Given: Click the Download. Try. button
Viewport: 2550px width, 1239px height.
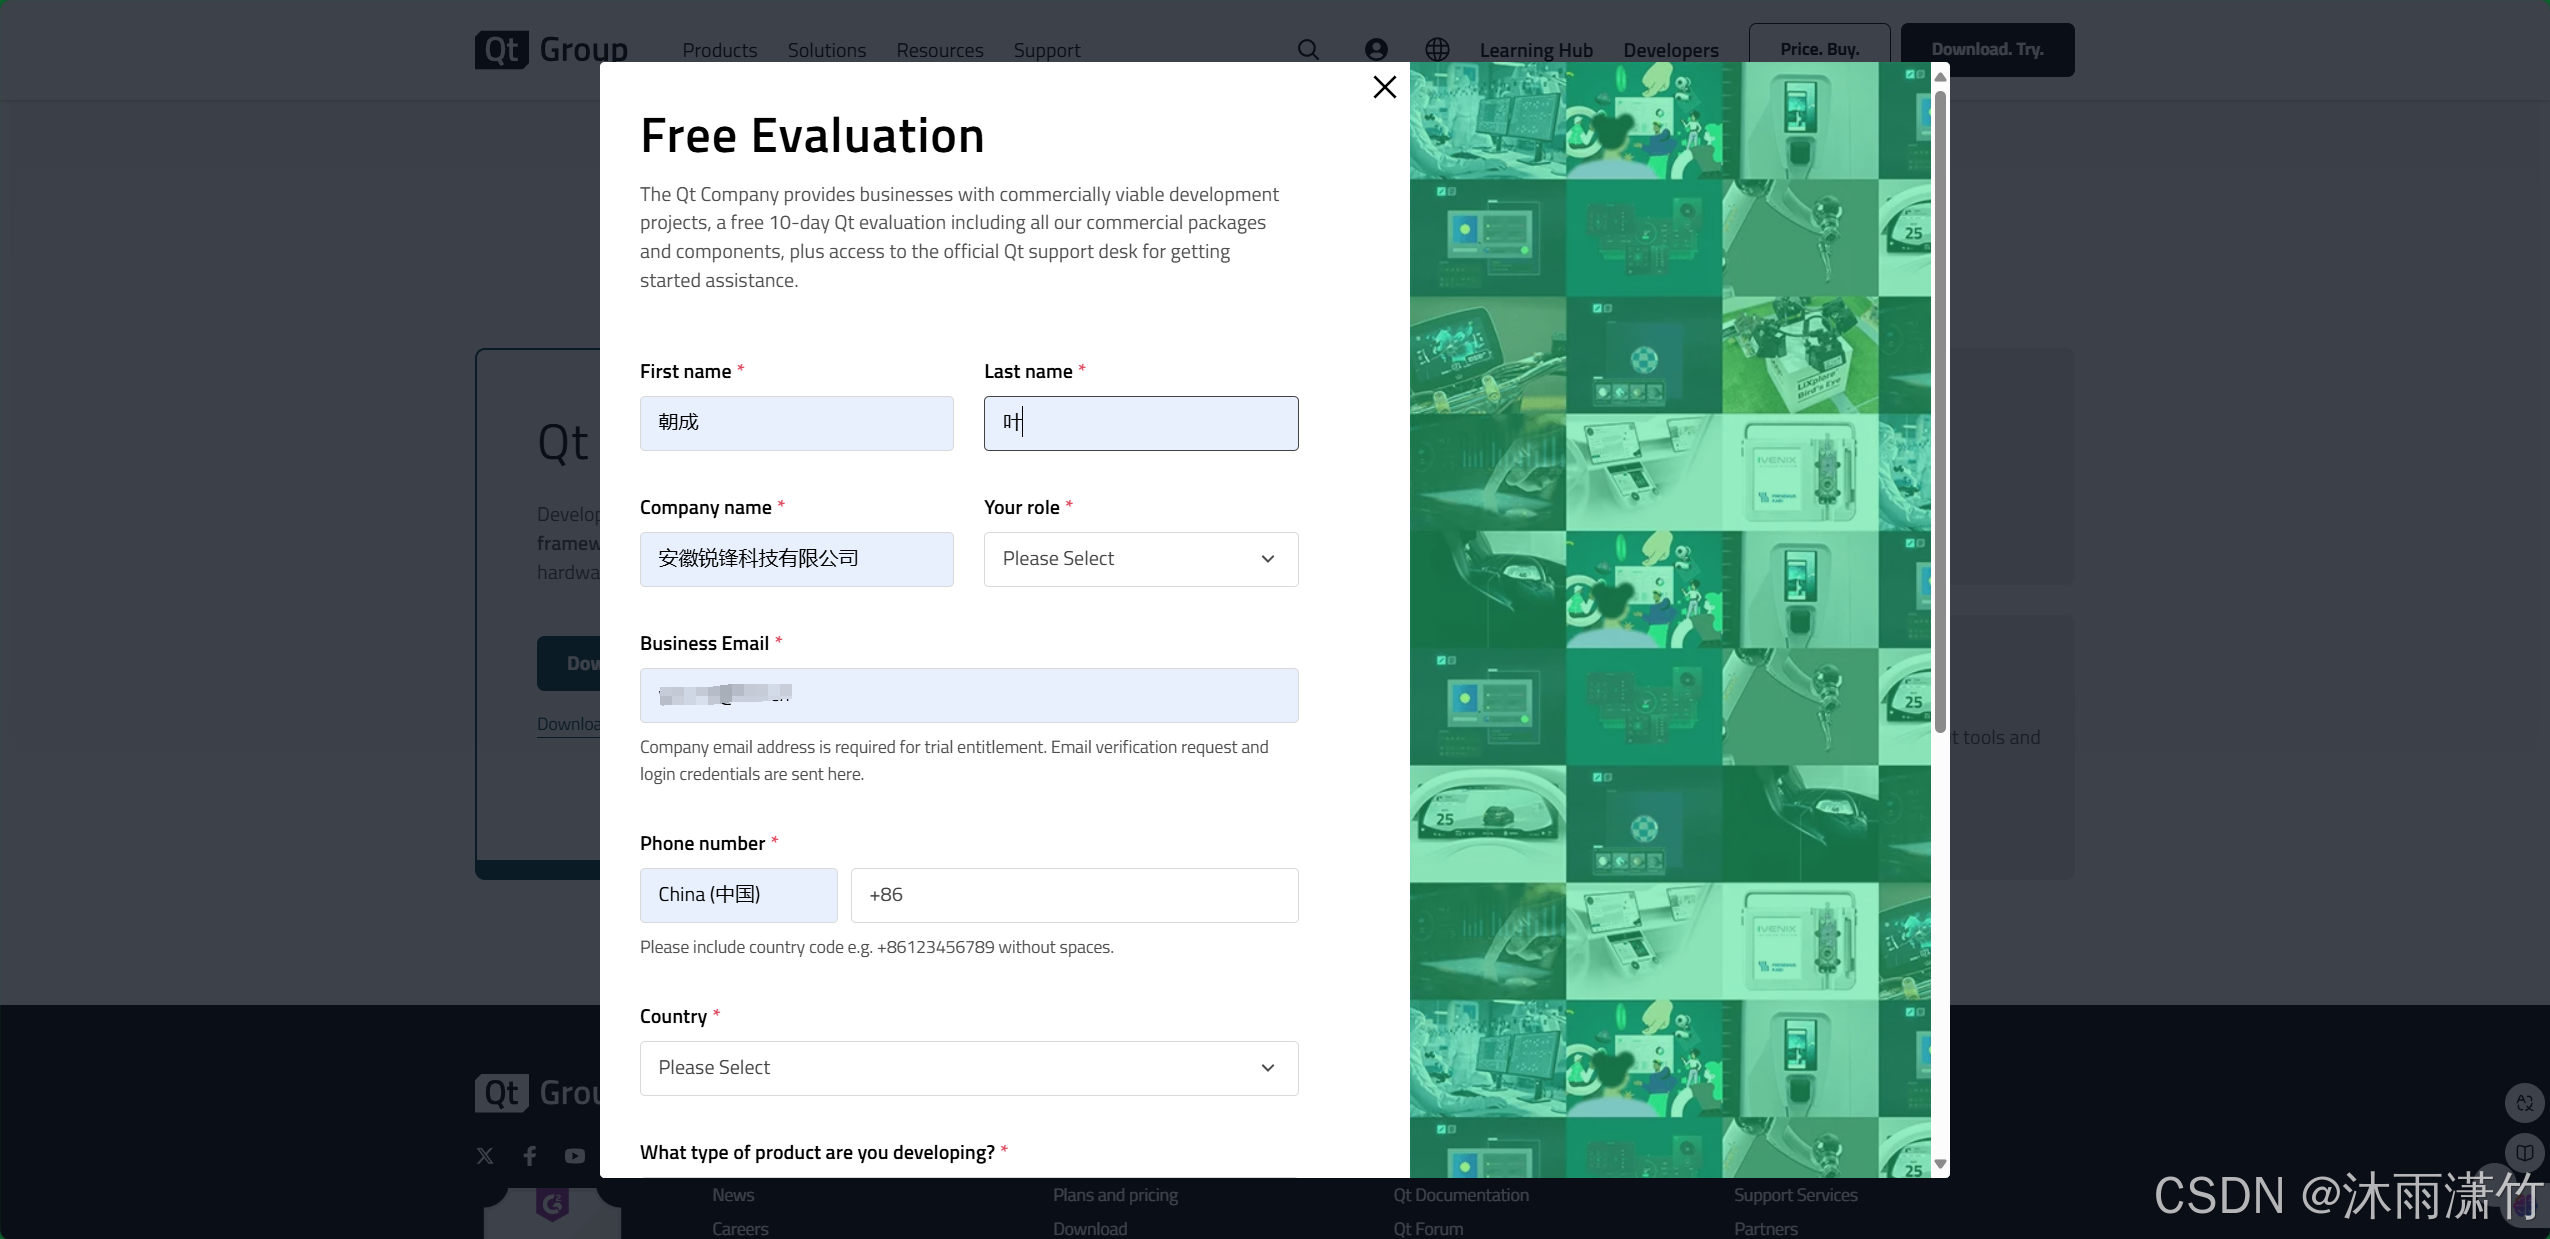Looking at the screenshot, I should click(1988, 49).
